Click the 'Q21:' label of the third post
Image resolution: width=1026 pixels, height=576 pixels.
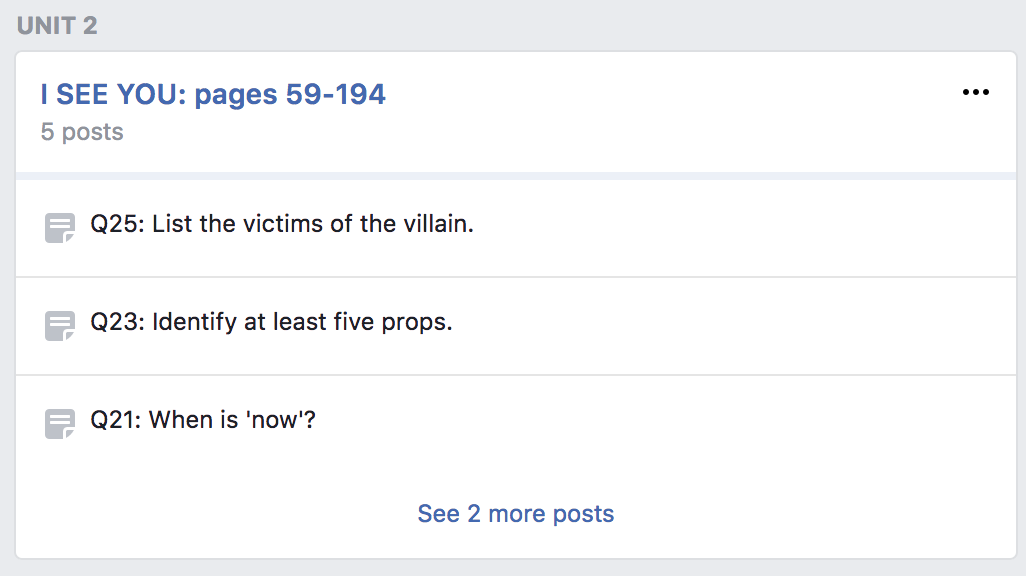(x=117, y=420)
